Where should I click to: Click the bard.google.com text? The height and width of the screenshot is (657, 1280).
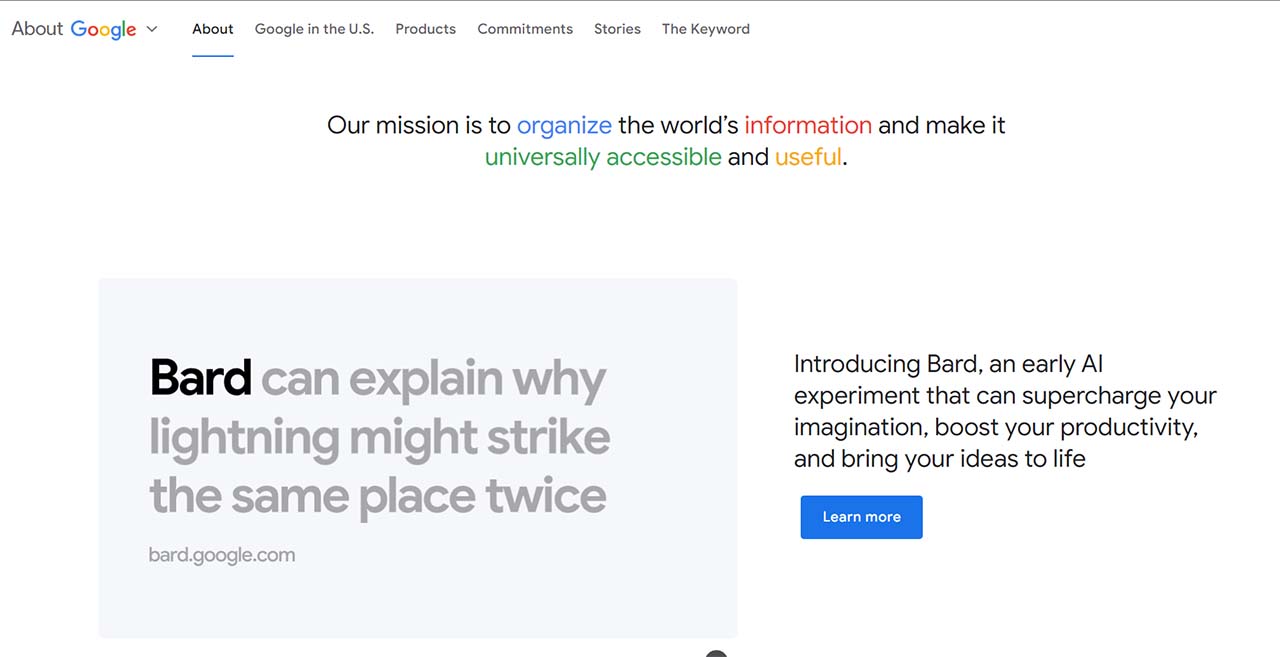click(x=222, y=555)
